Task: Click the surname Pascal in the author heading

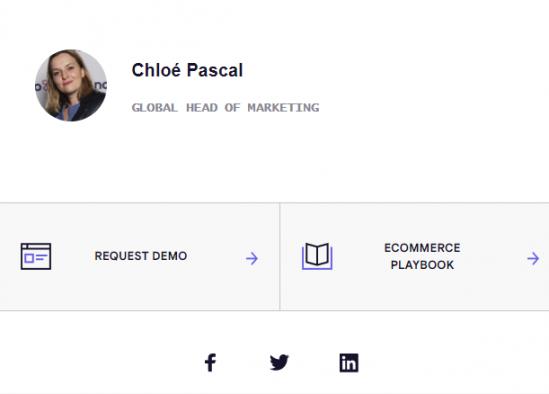Action: (215, 70)
